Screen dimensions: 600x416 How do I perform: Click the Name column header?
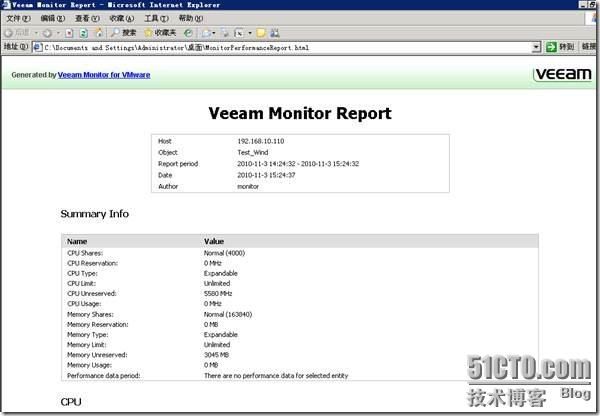coord(77,241)
